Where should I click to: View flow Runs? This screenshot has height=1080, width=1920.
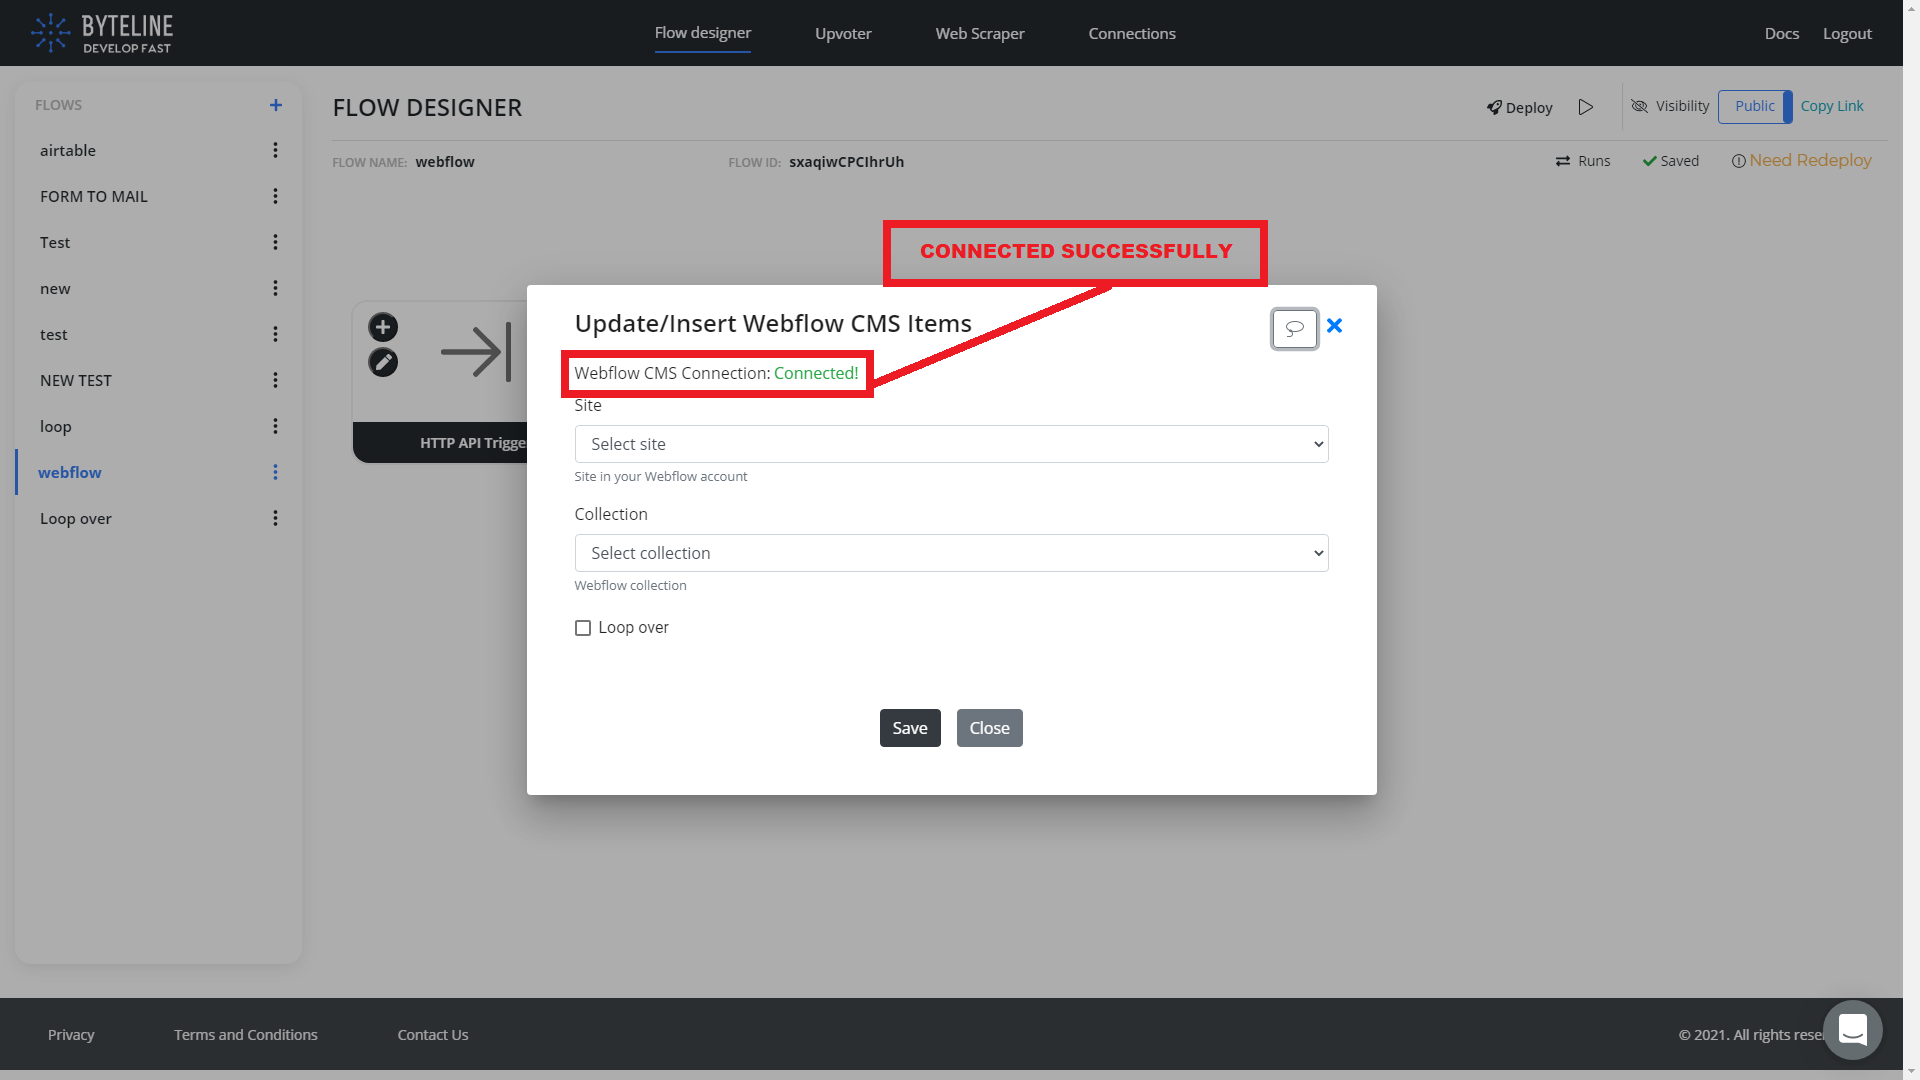point(1582,161)
